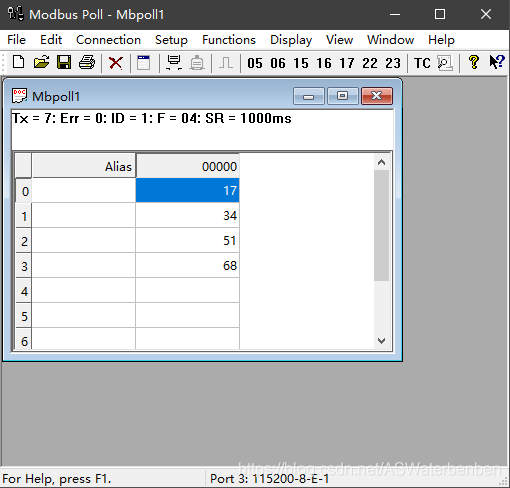Select function 05 write single coil
The width and height of the screenshot is (510, 488).
coord(255,63)
